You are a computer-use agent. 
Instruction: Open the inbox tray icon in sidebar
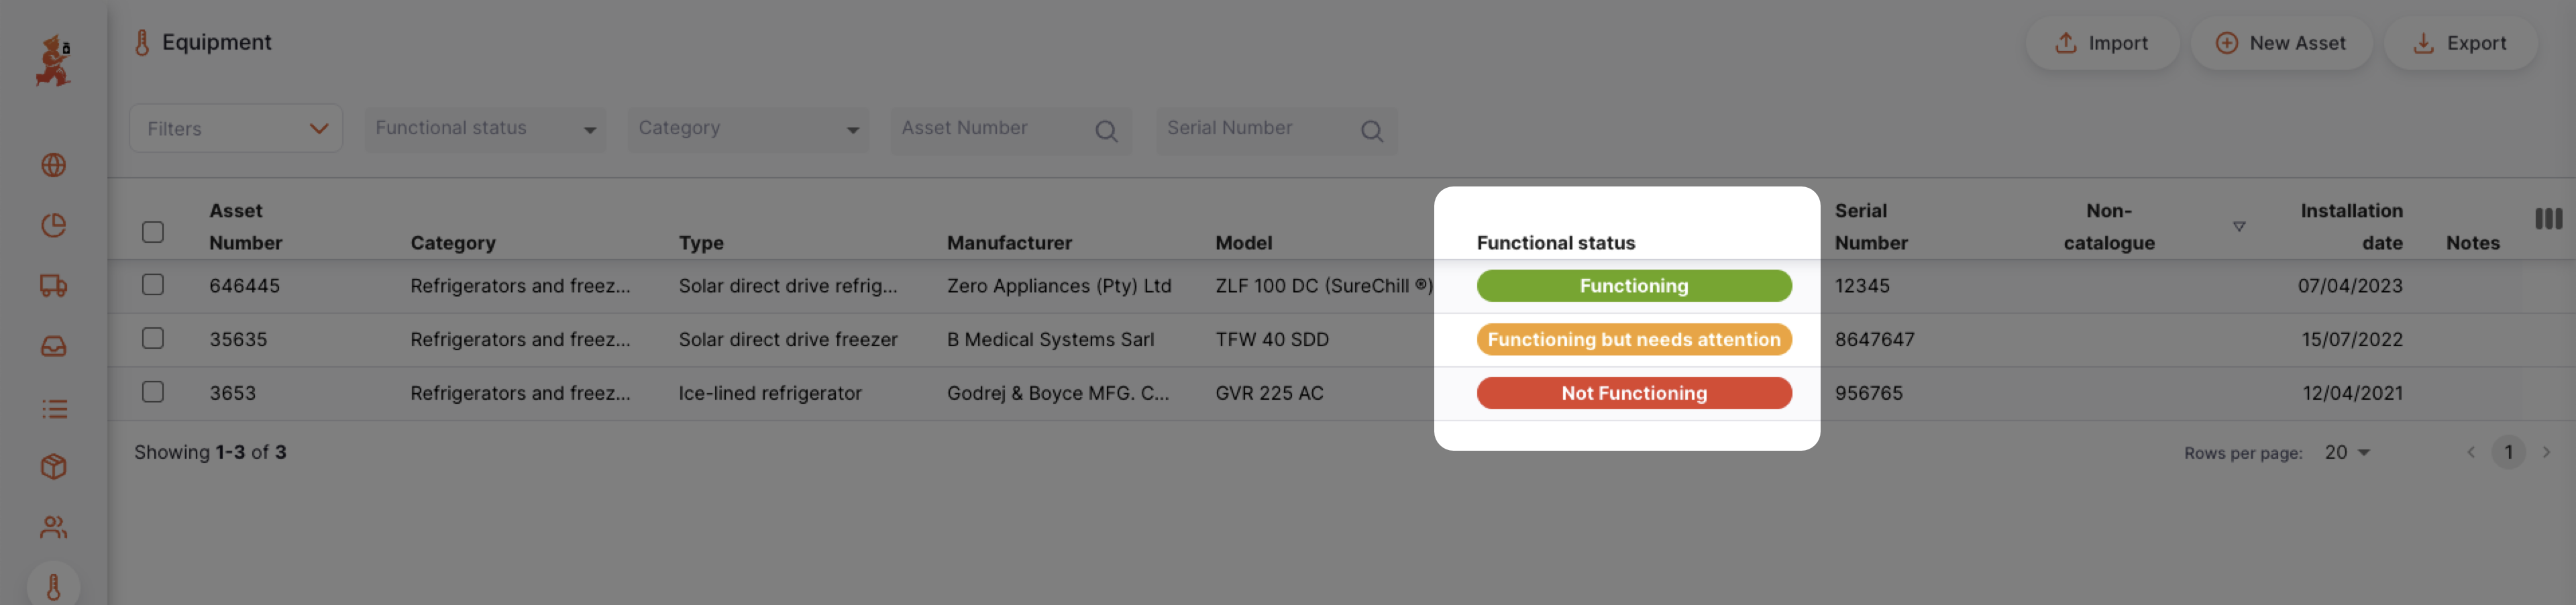click(x=54, y=347)
